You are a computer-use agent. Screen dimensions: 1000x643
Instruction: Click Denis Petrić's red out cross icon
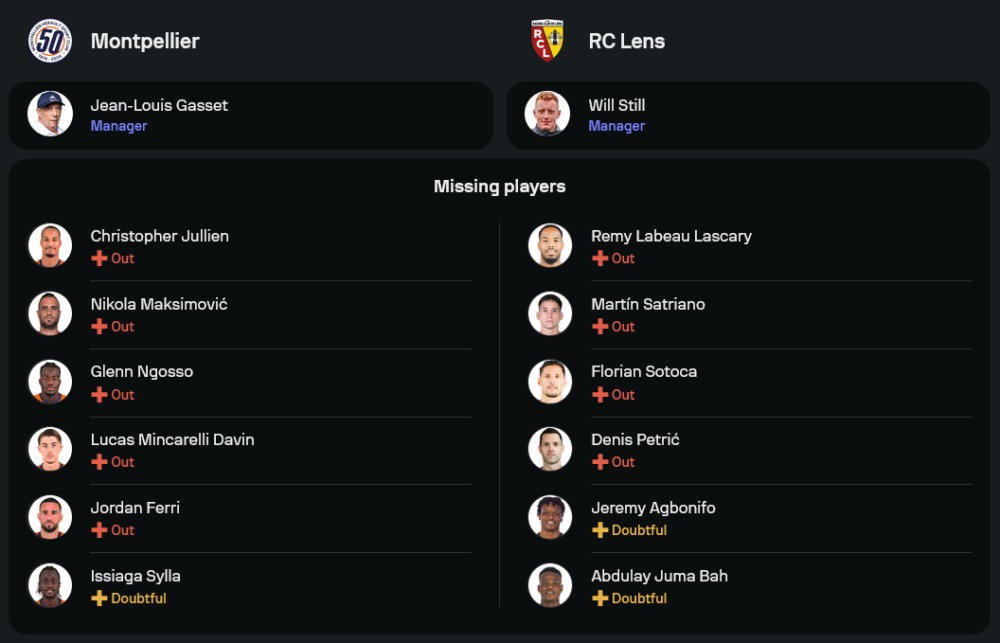pos(599,462)
